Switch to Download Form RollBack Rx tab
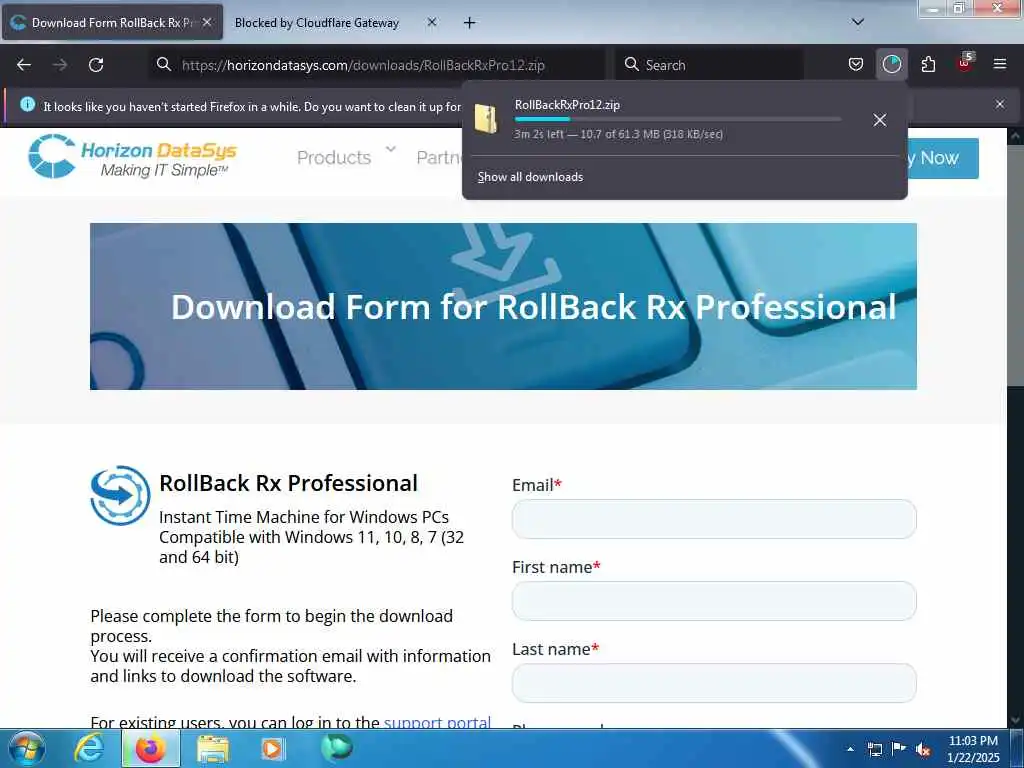The image size is (1024, 768). [112, 22]
